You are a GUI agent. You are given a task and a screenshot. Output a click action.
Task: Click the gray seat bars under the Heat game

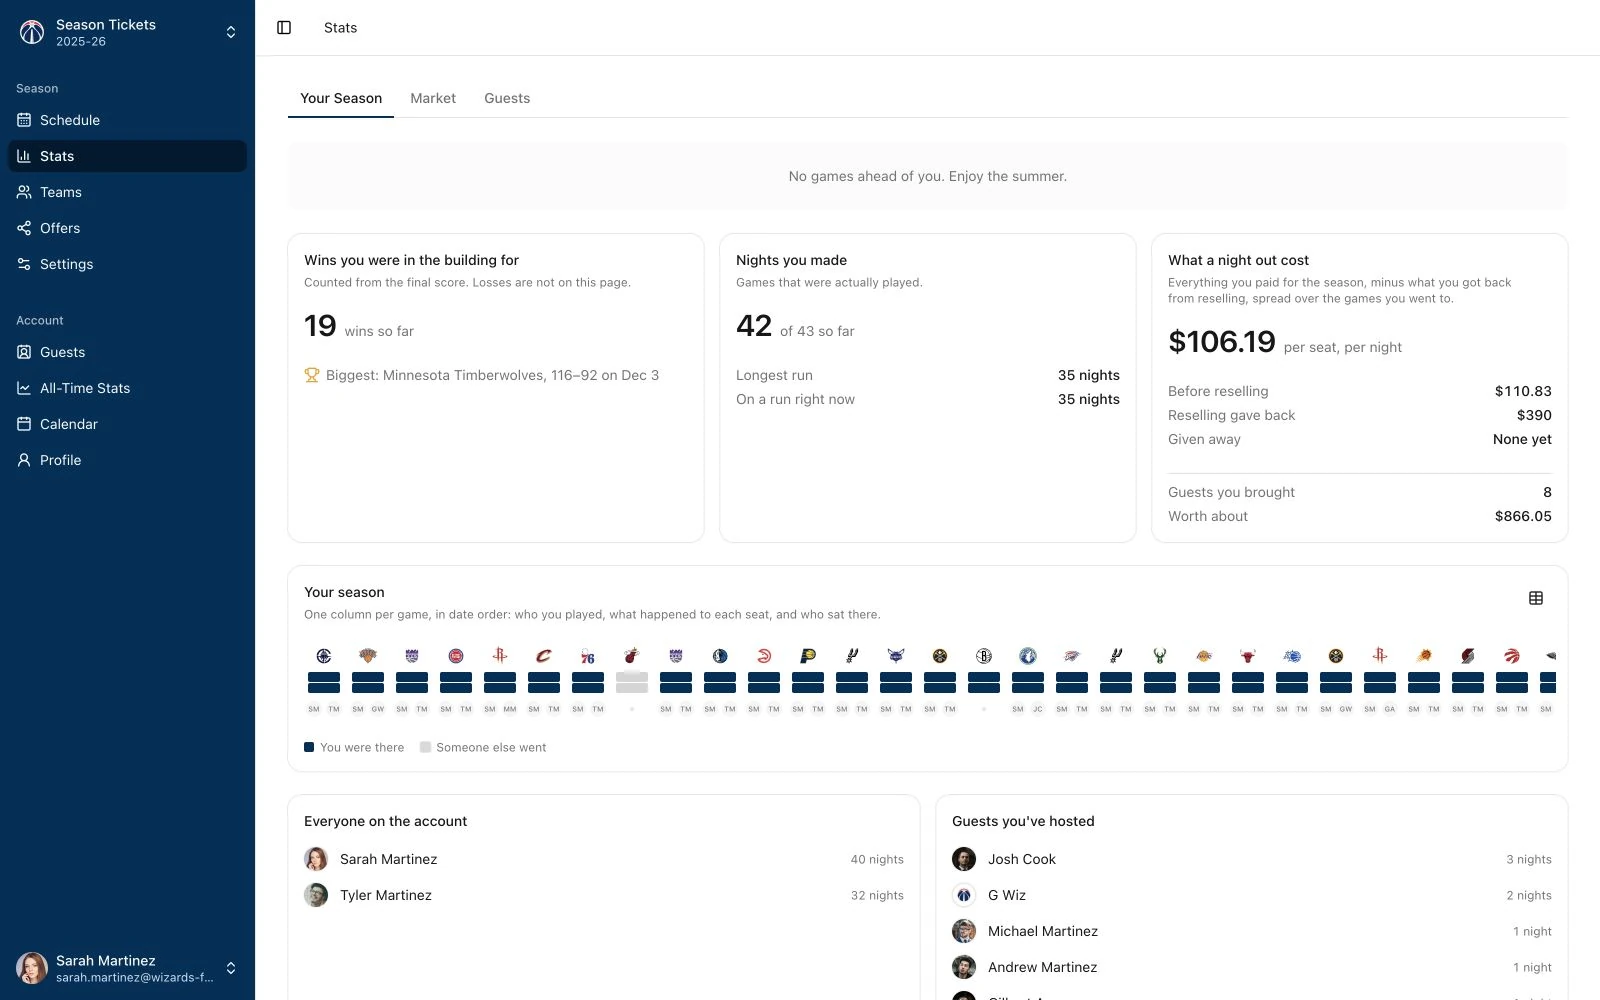coord(632,683)
